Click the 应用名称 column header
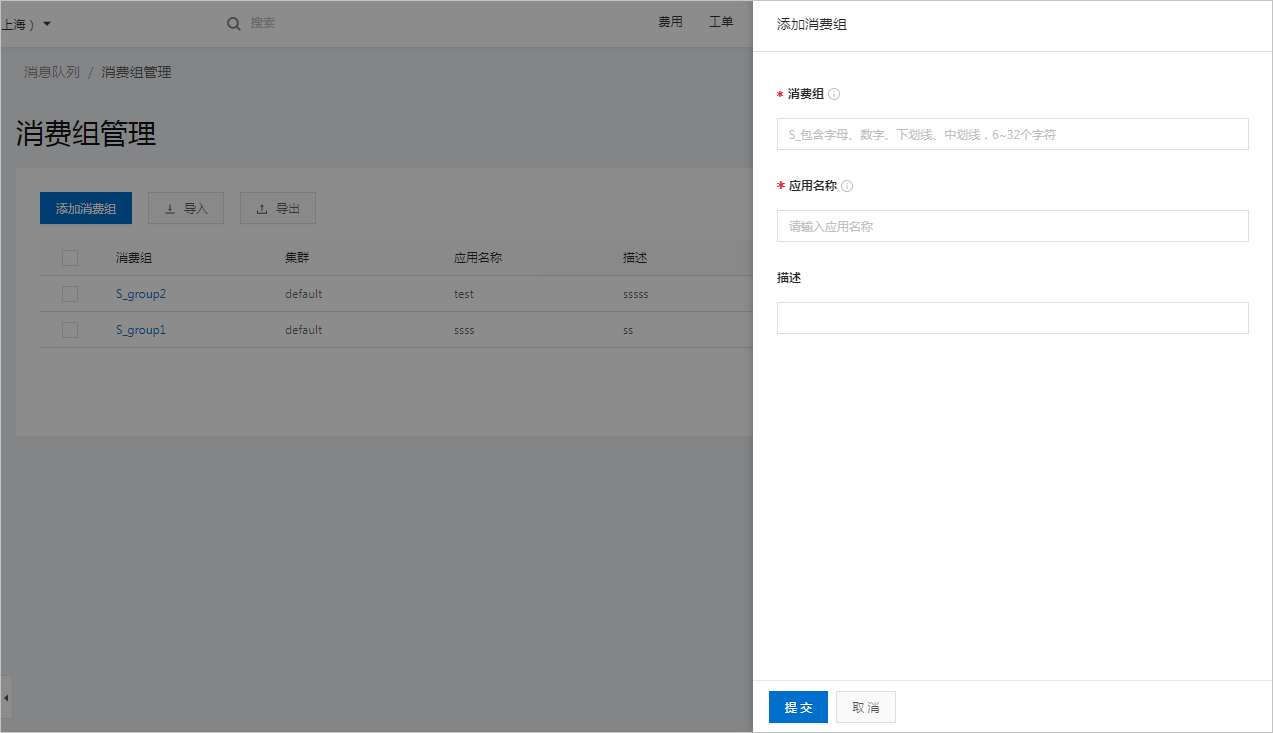This screenshot has height=733, width=1273. click(478, 258)
